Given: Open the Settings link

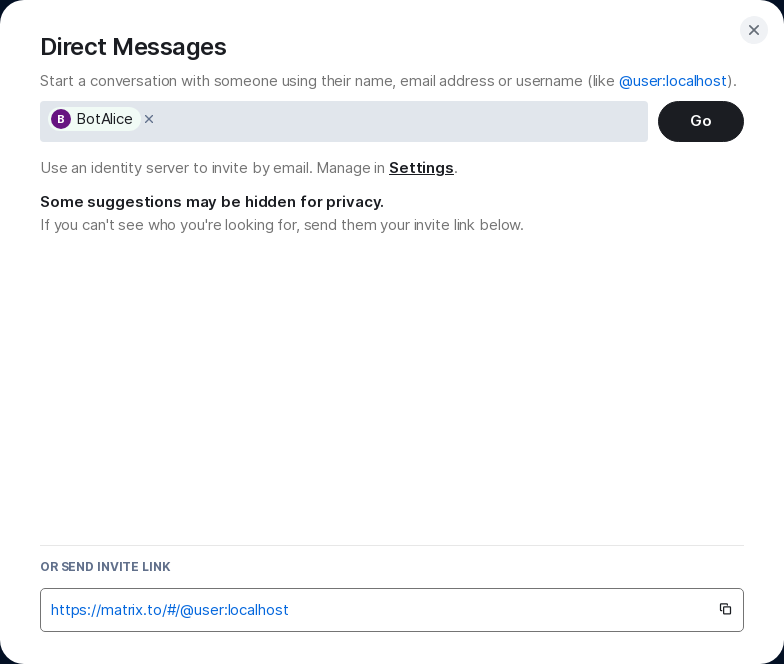Looking at the screenshot, I should (421, 168).
